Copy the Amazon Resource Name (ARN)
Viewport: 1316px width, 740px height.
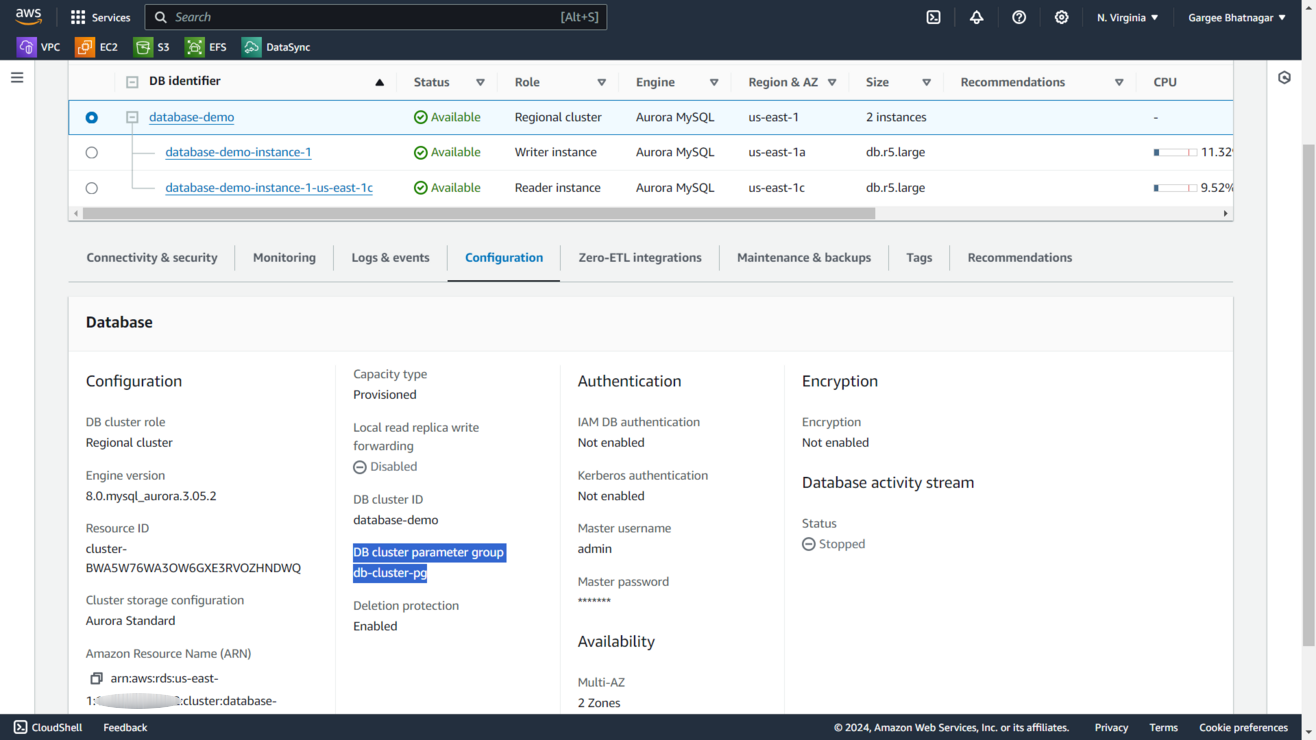[x=96, y=679]
